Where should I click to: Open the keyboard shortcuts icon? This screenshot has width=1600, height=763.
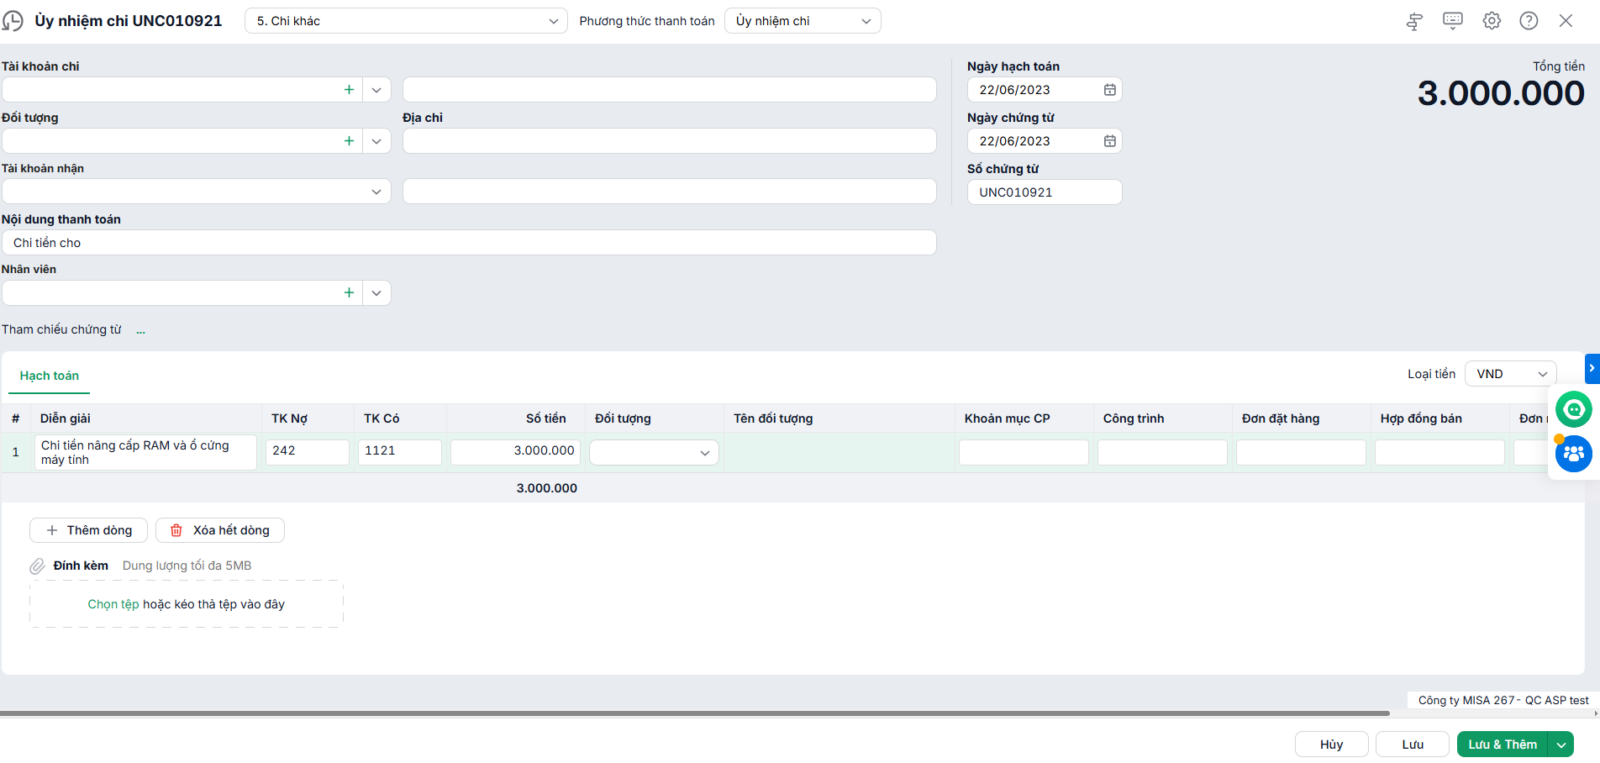coord(1453,21)
